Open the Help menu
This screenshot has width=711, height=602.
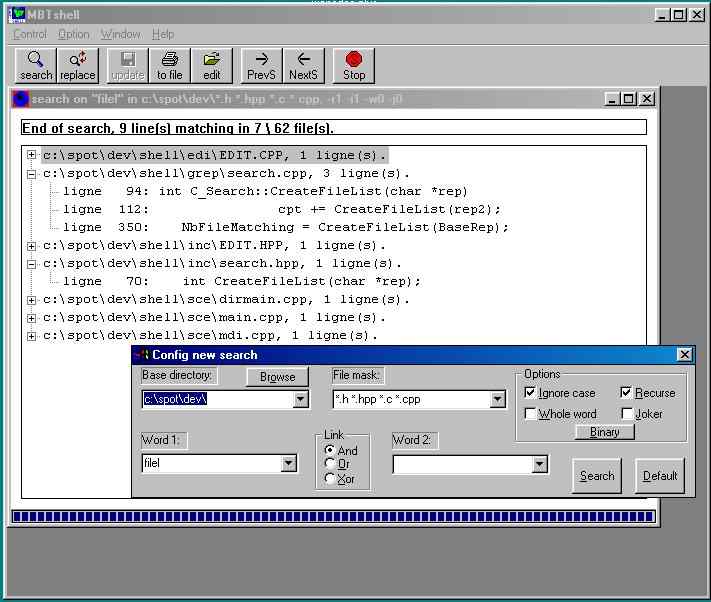click(163, 34)
